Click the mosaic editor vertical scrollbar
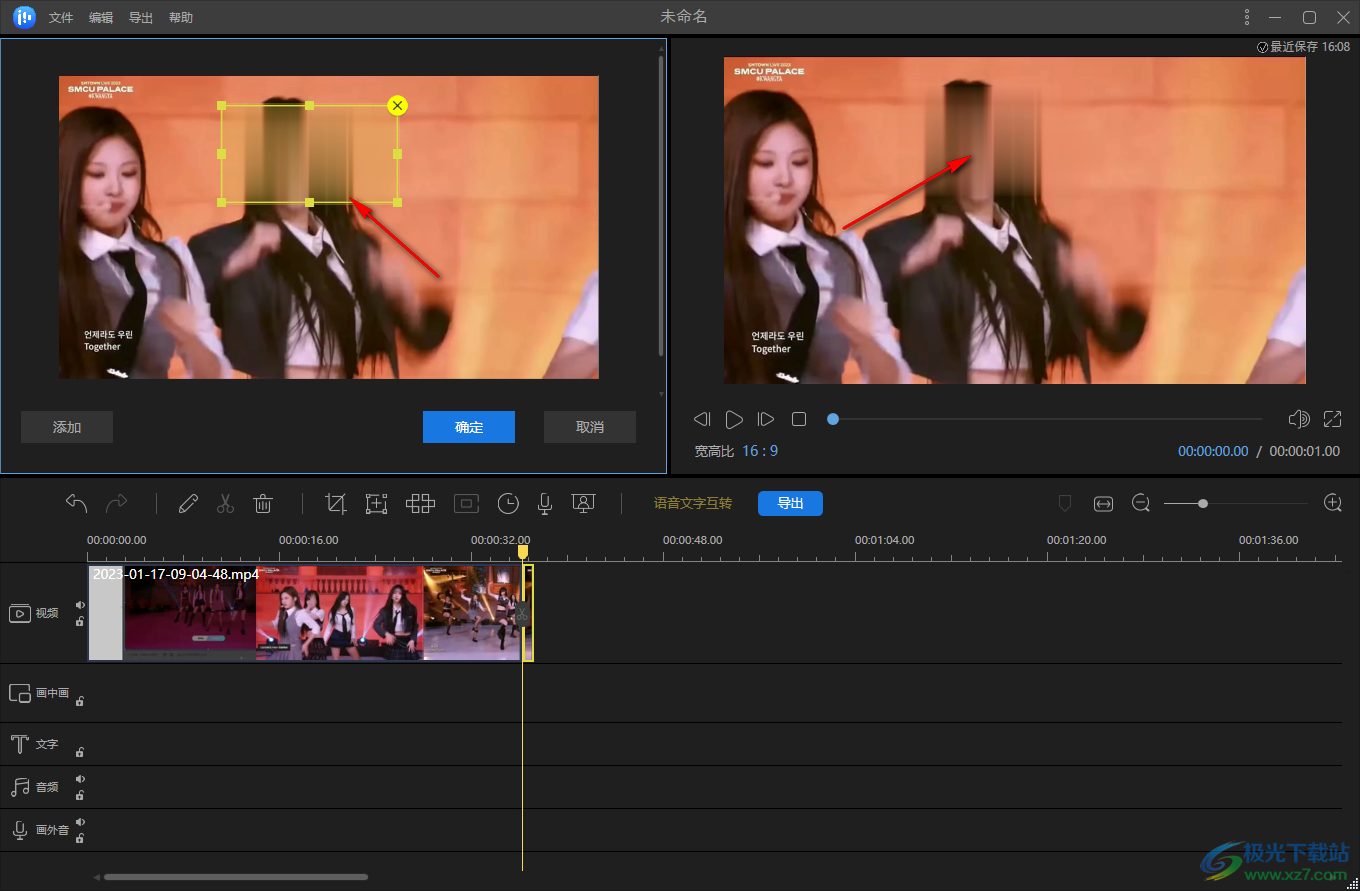Viewport: 1360px width, 891px height. pyautogui.click(x=661, y=205)
